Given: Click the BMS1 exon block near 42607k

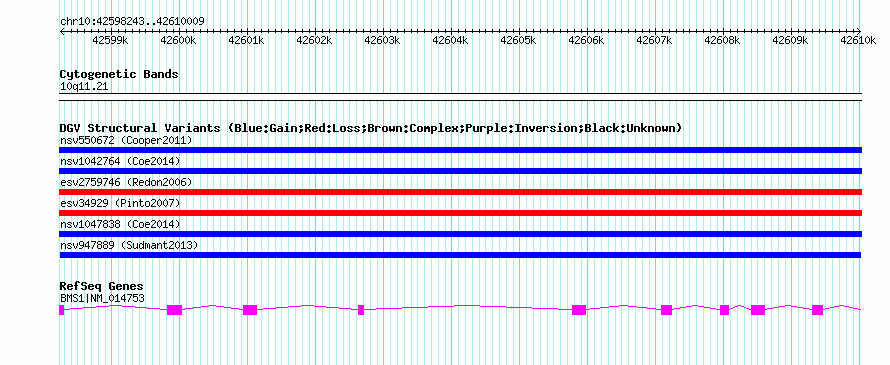Looking at the screenshot, I should point(666,310).
